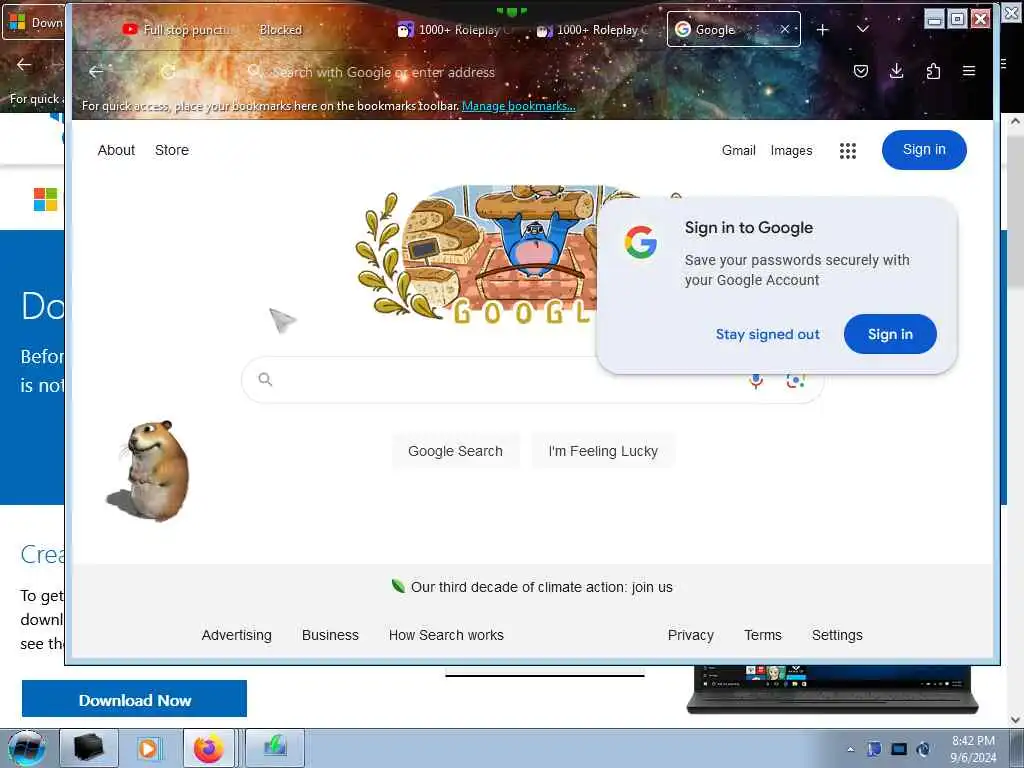Reload the page in Firefox
This screenshot has width=1024, height=768.
coord(168,72)
